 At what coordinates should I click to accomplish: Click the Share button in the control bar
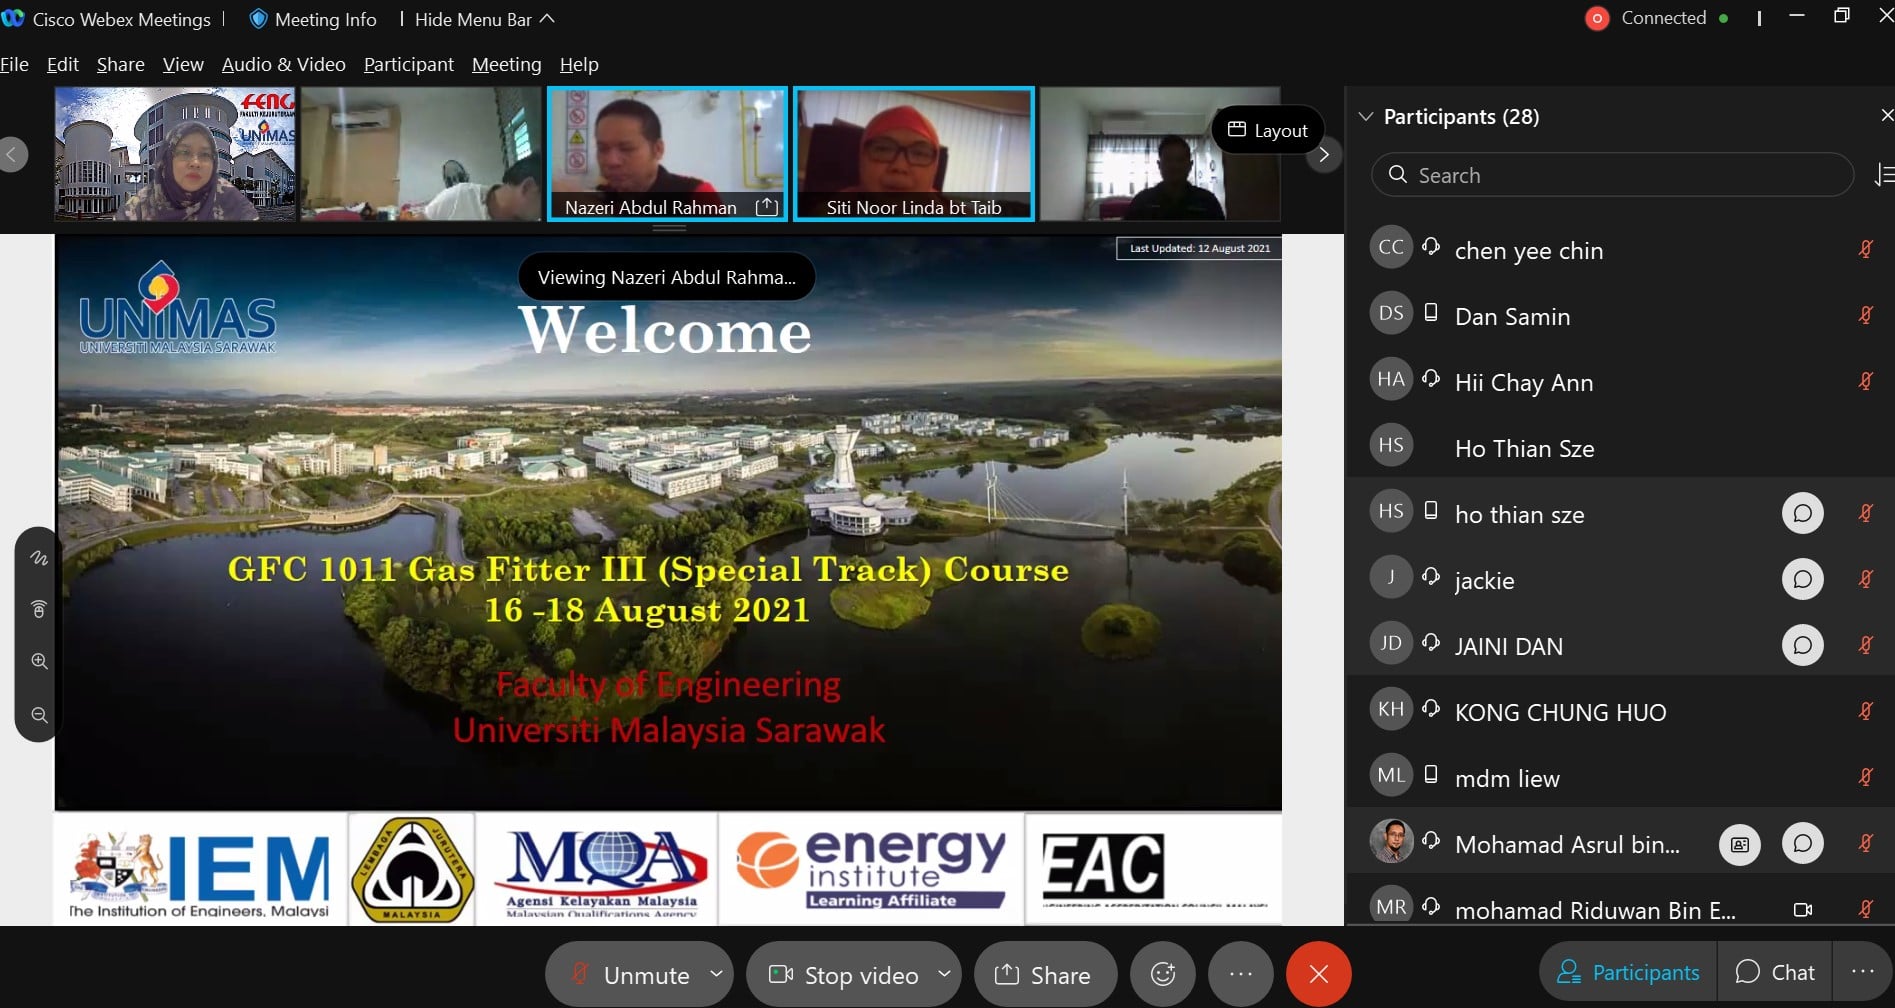coord(1045,975)
